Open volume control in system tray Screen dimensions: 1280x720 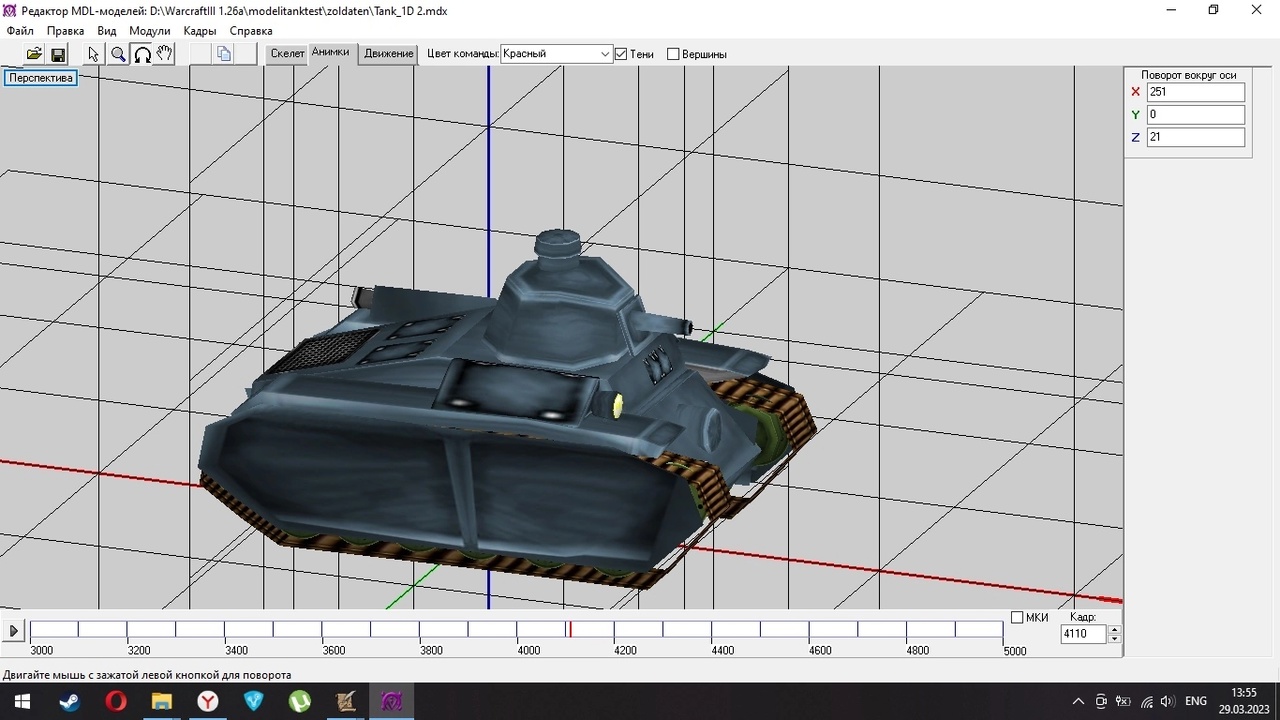coord(1167,701)
